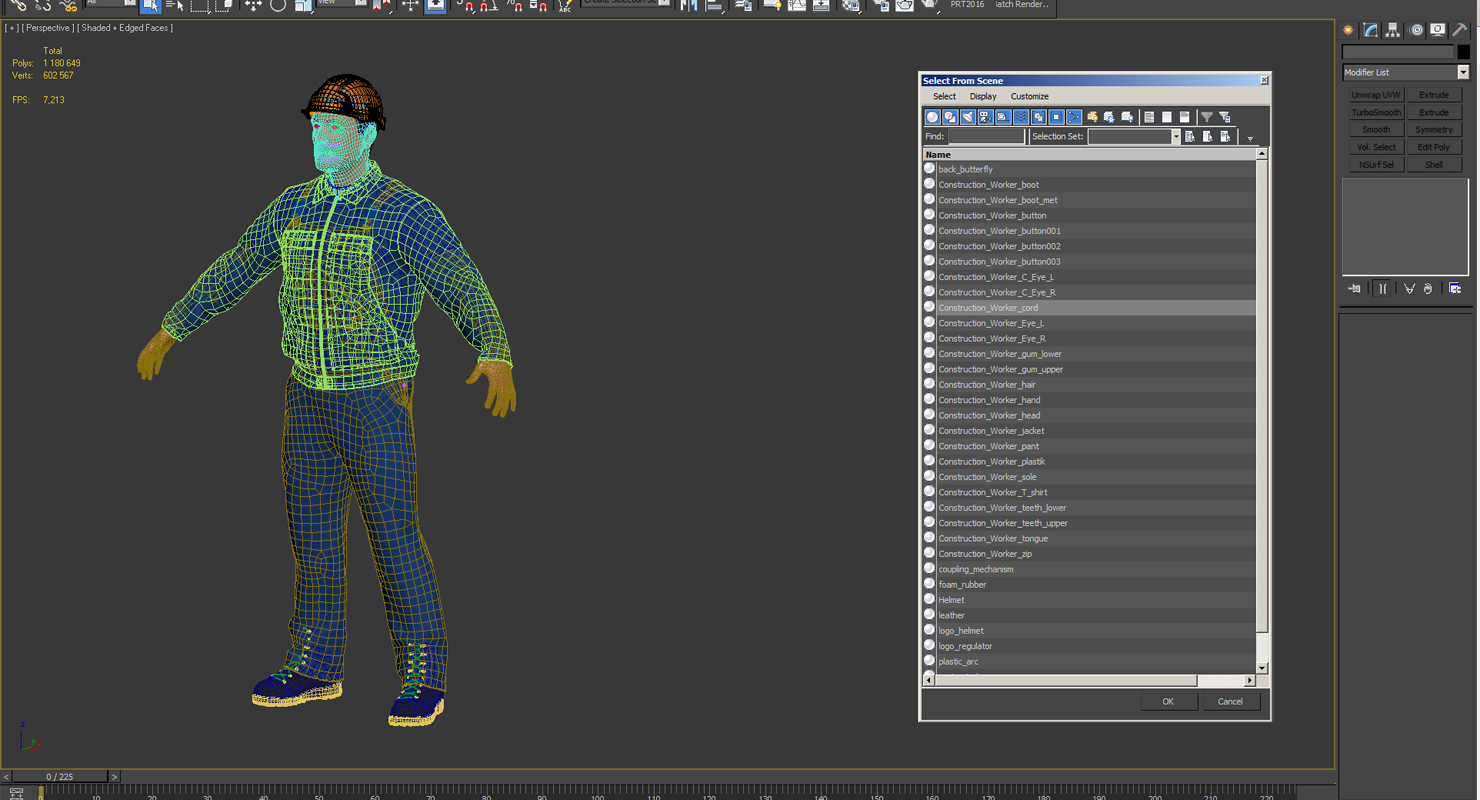This screenshot has width=1480, height=800.
Task: Click Display None icon in dialog toolbar
Action: (1167, 117)
